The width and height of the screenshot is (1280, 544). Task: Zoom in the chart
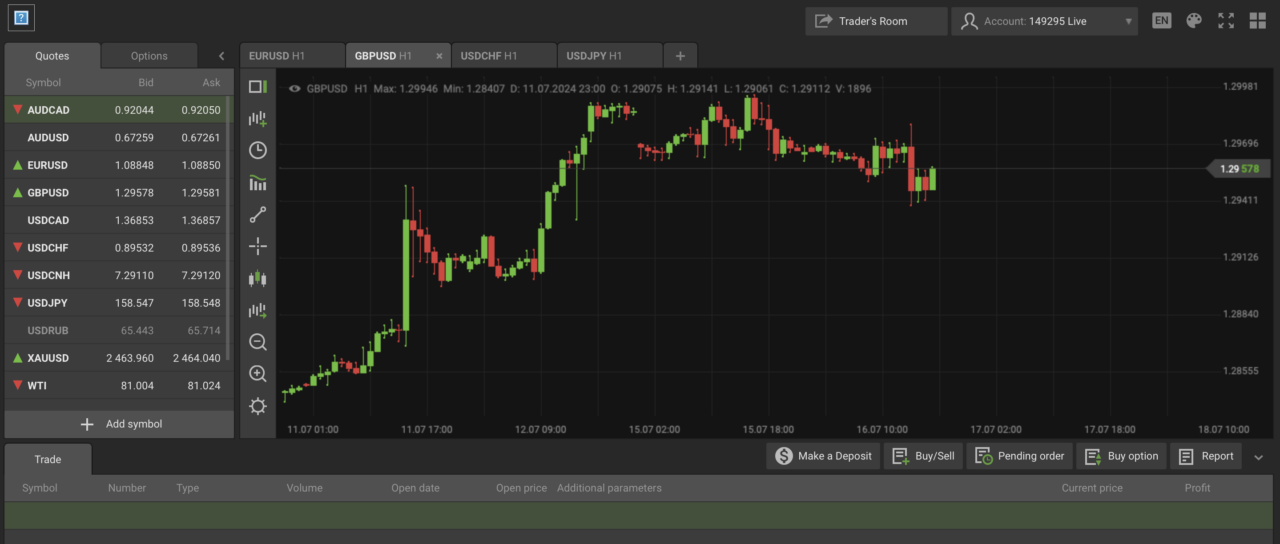coord(258,374)
